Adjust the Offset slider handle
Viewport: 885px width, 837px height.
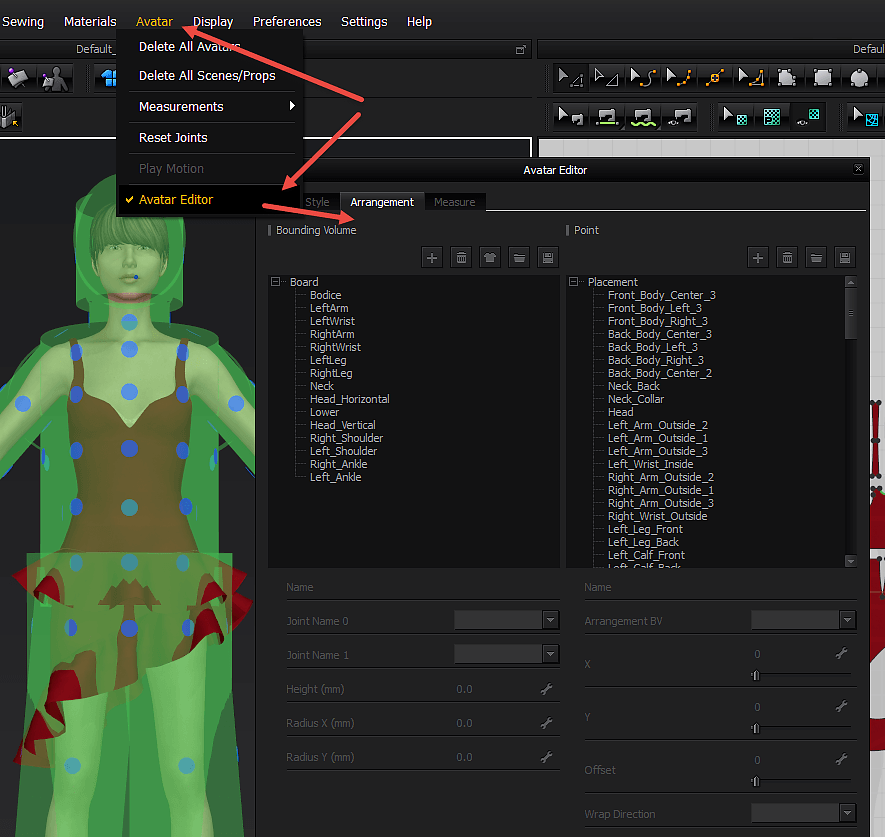click(x=756, y=781)
